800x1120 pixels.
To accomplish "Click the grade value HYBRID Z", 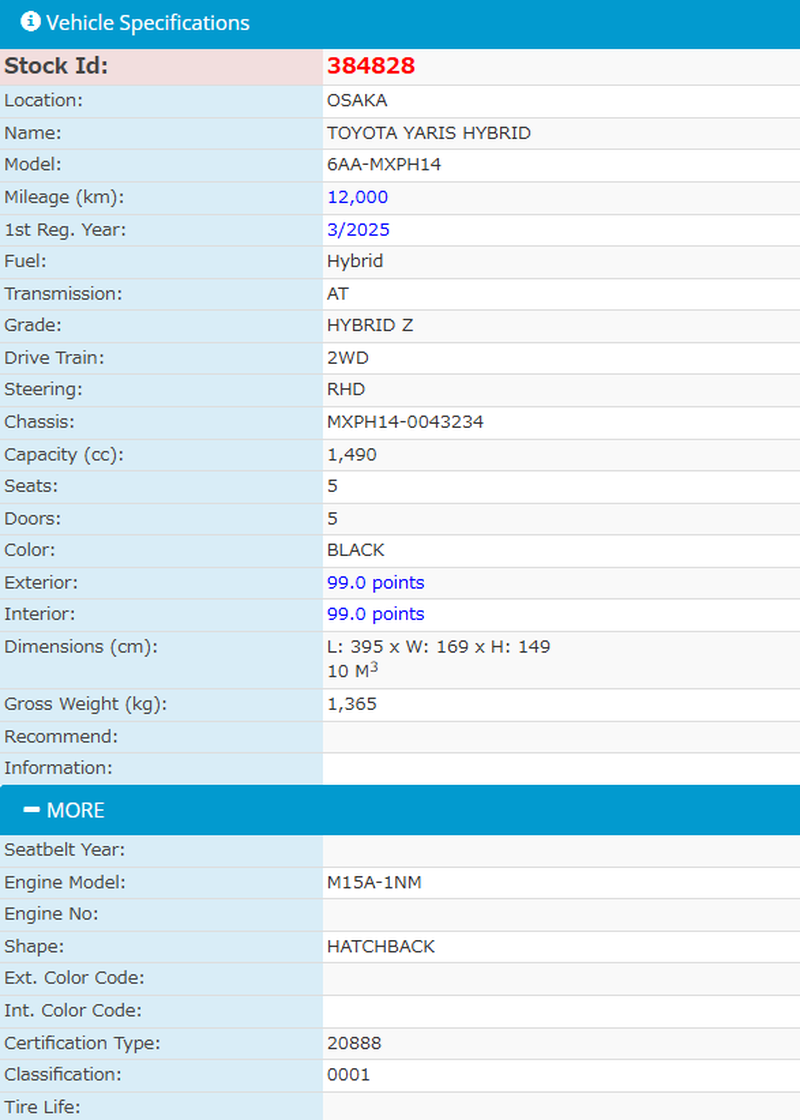I will pos(370,325).
